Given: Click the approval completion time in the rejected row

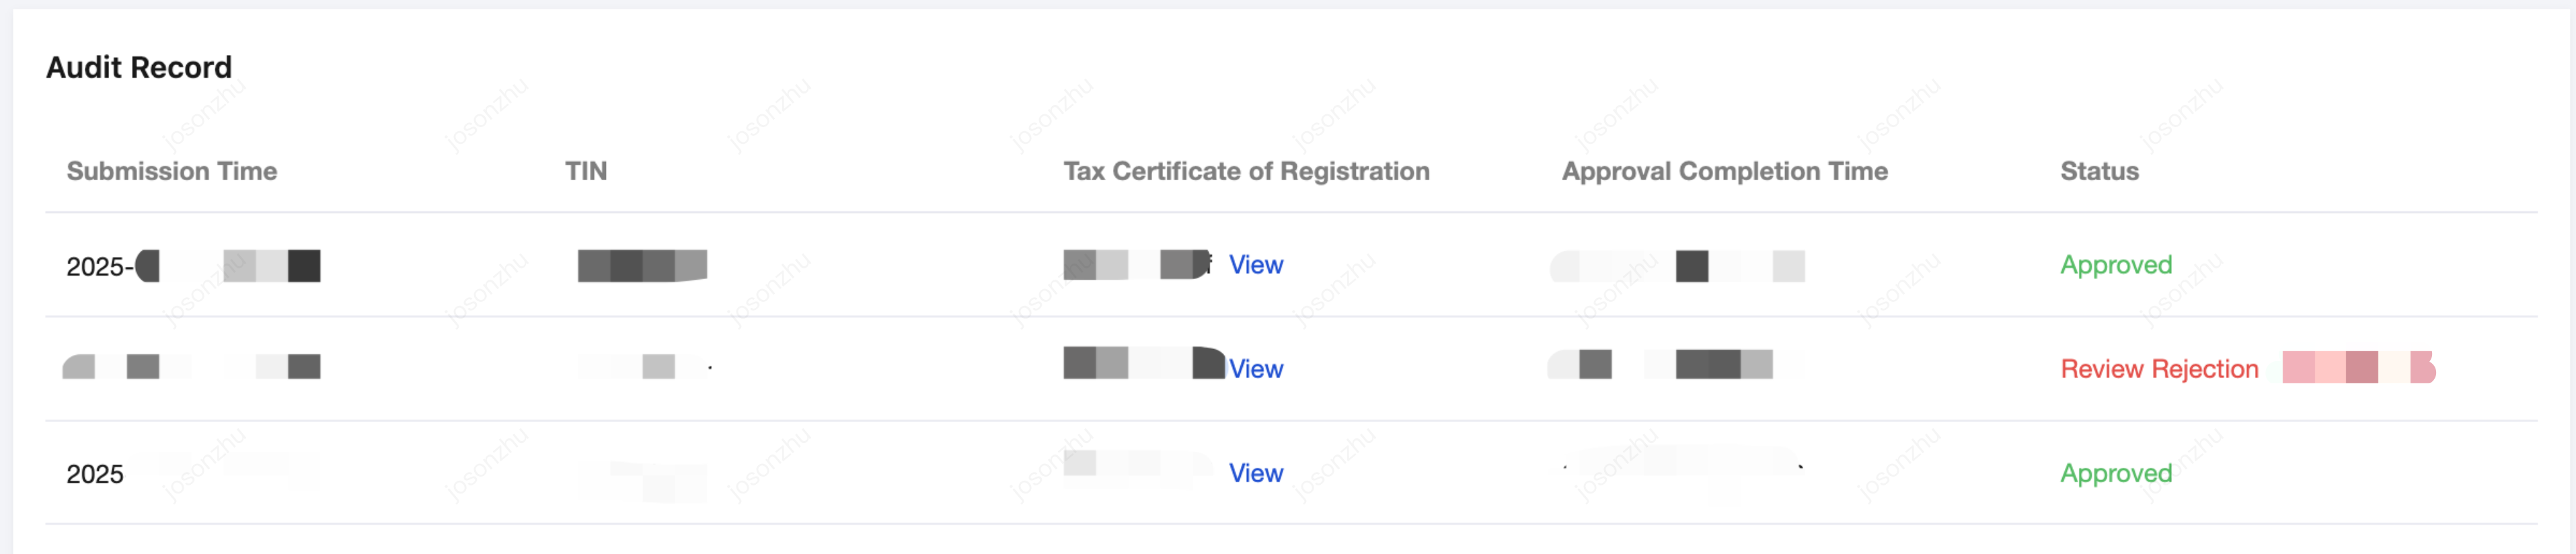Looking at the screenshot, I should (x=1675, y=364).
